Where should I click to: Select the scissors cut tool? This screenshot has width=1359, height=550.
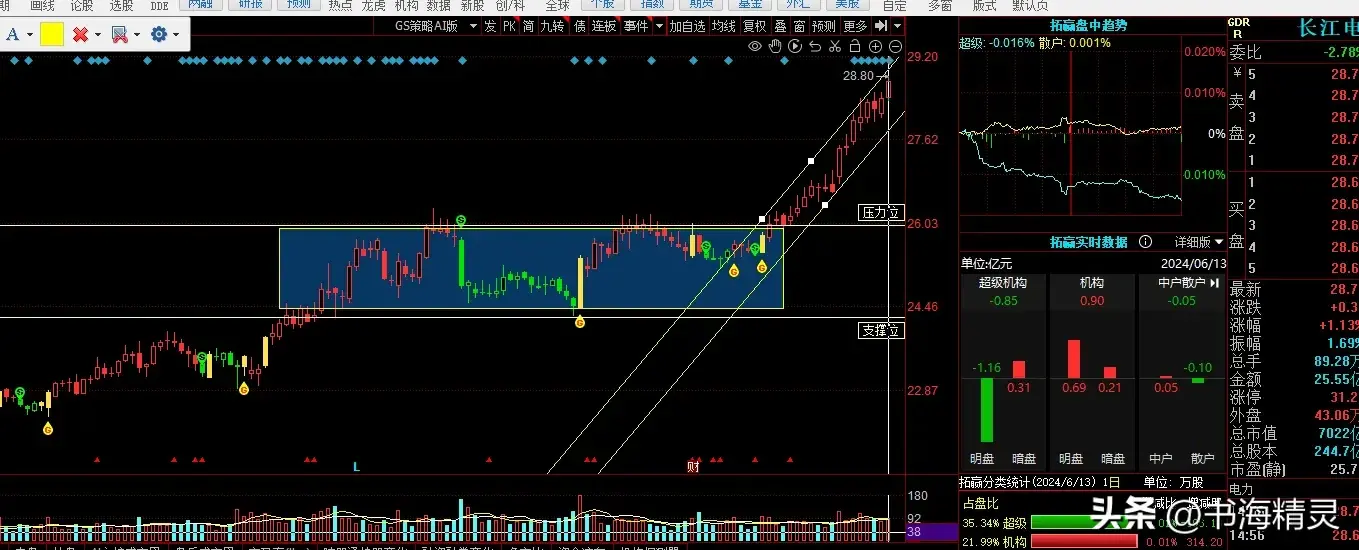pyautogui.click(x=835, y=46)
